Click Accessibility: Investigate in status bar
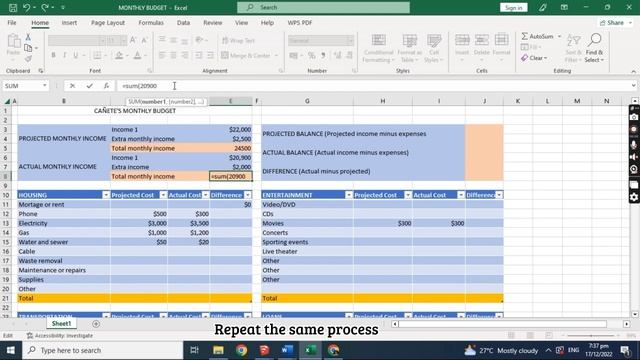 coord(60,336)
